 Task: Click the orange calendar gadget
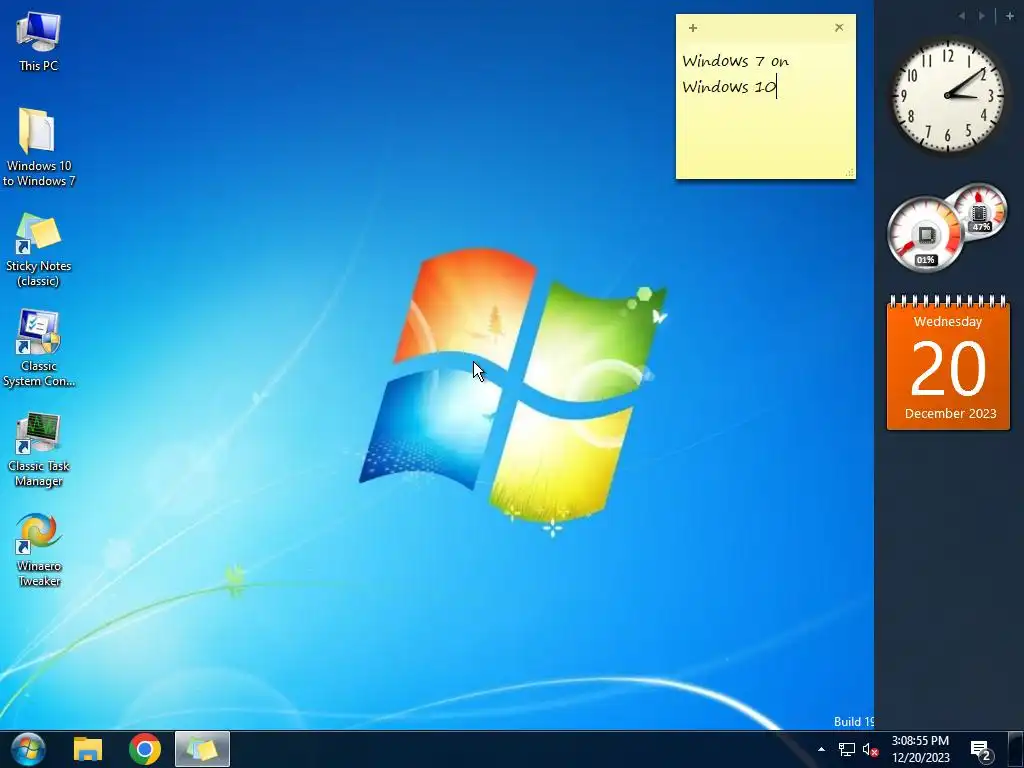click(x=948, y=363)
